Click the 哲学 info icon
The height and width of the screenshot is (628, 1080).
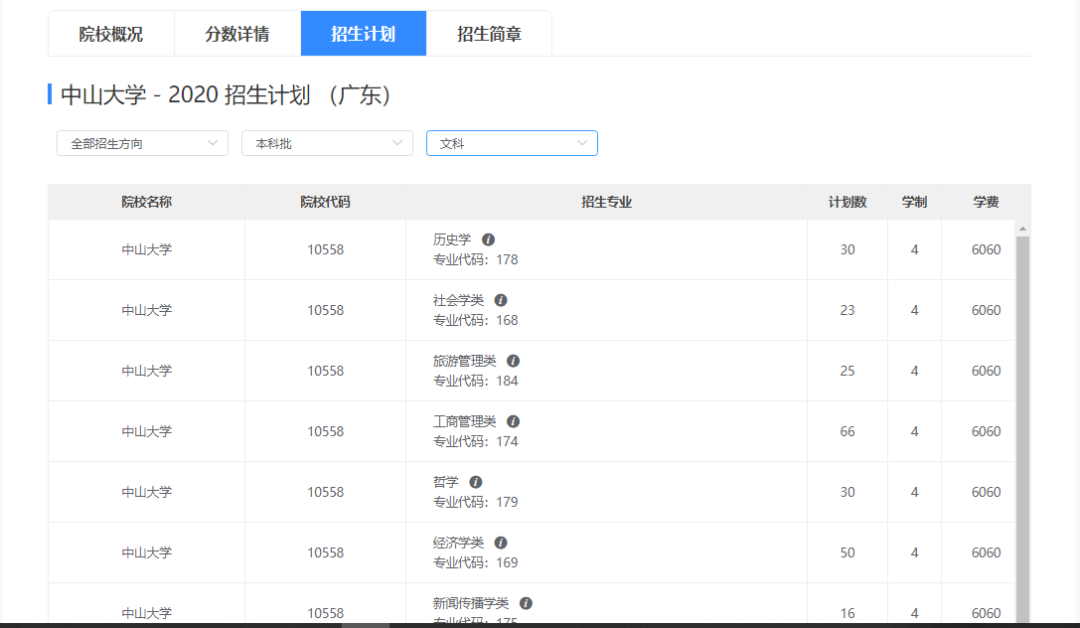(x=478, y=481)
